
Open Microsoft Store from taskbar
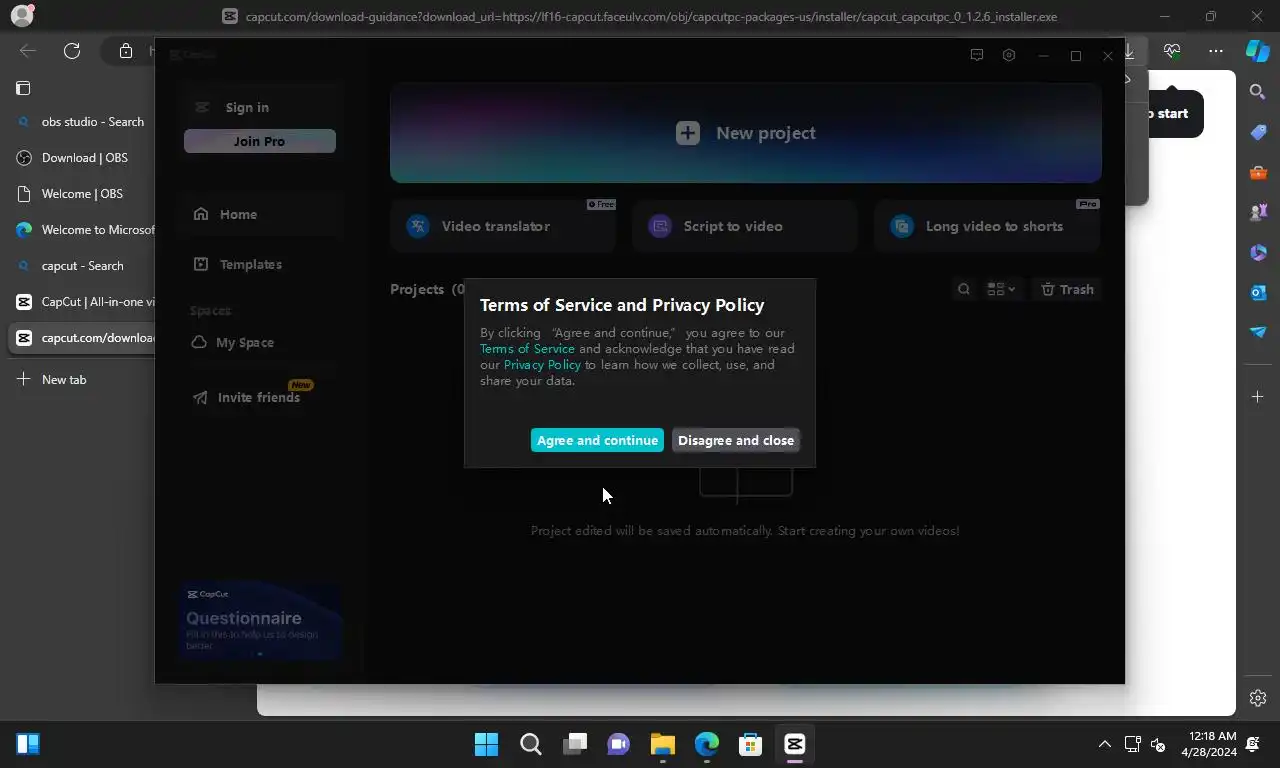[x=751, y=744]
